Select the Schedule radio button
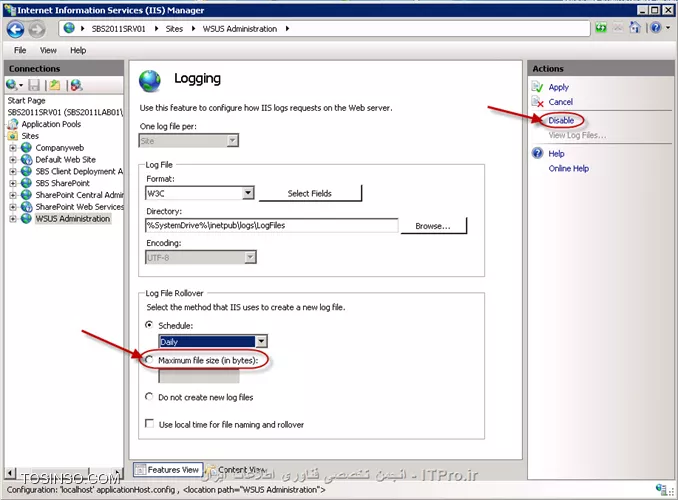This screenshot has height=500, width=678. click(149, 325)
